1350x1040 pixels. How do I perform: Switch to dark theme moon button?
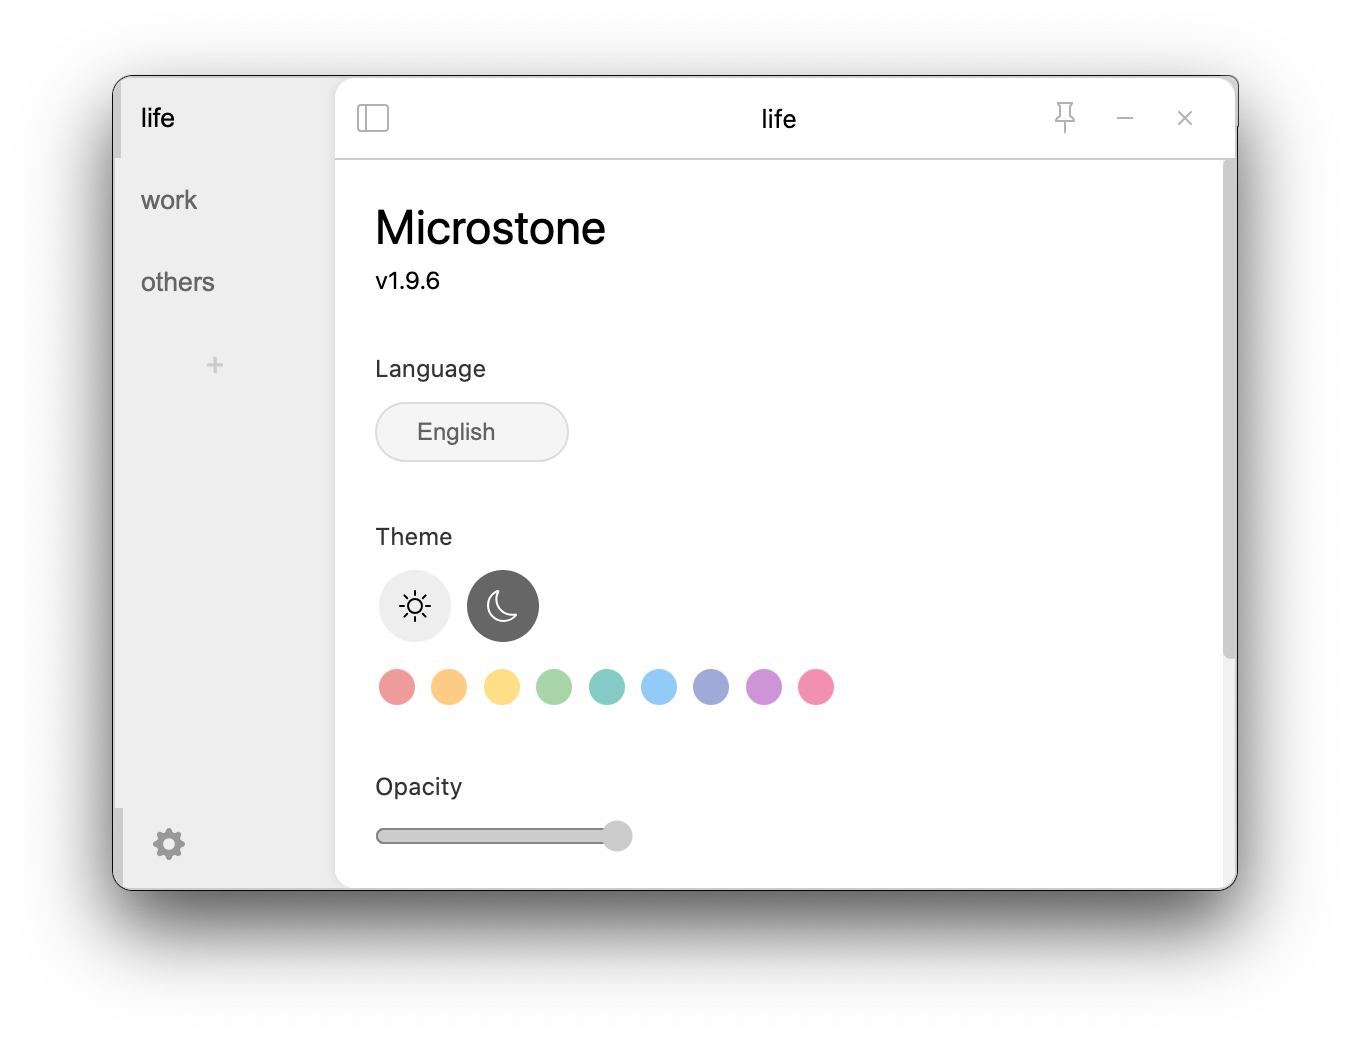tap(503, 606)
